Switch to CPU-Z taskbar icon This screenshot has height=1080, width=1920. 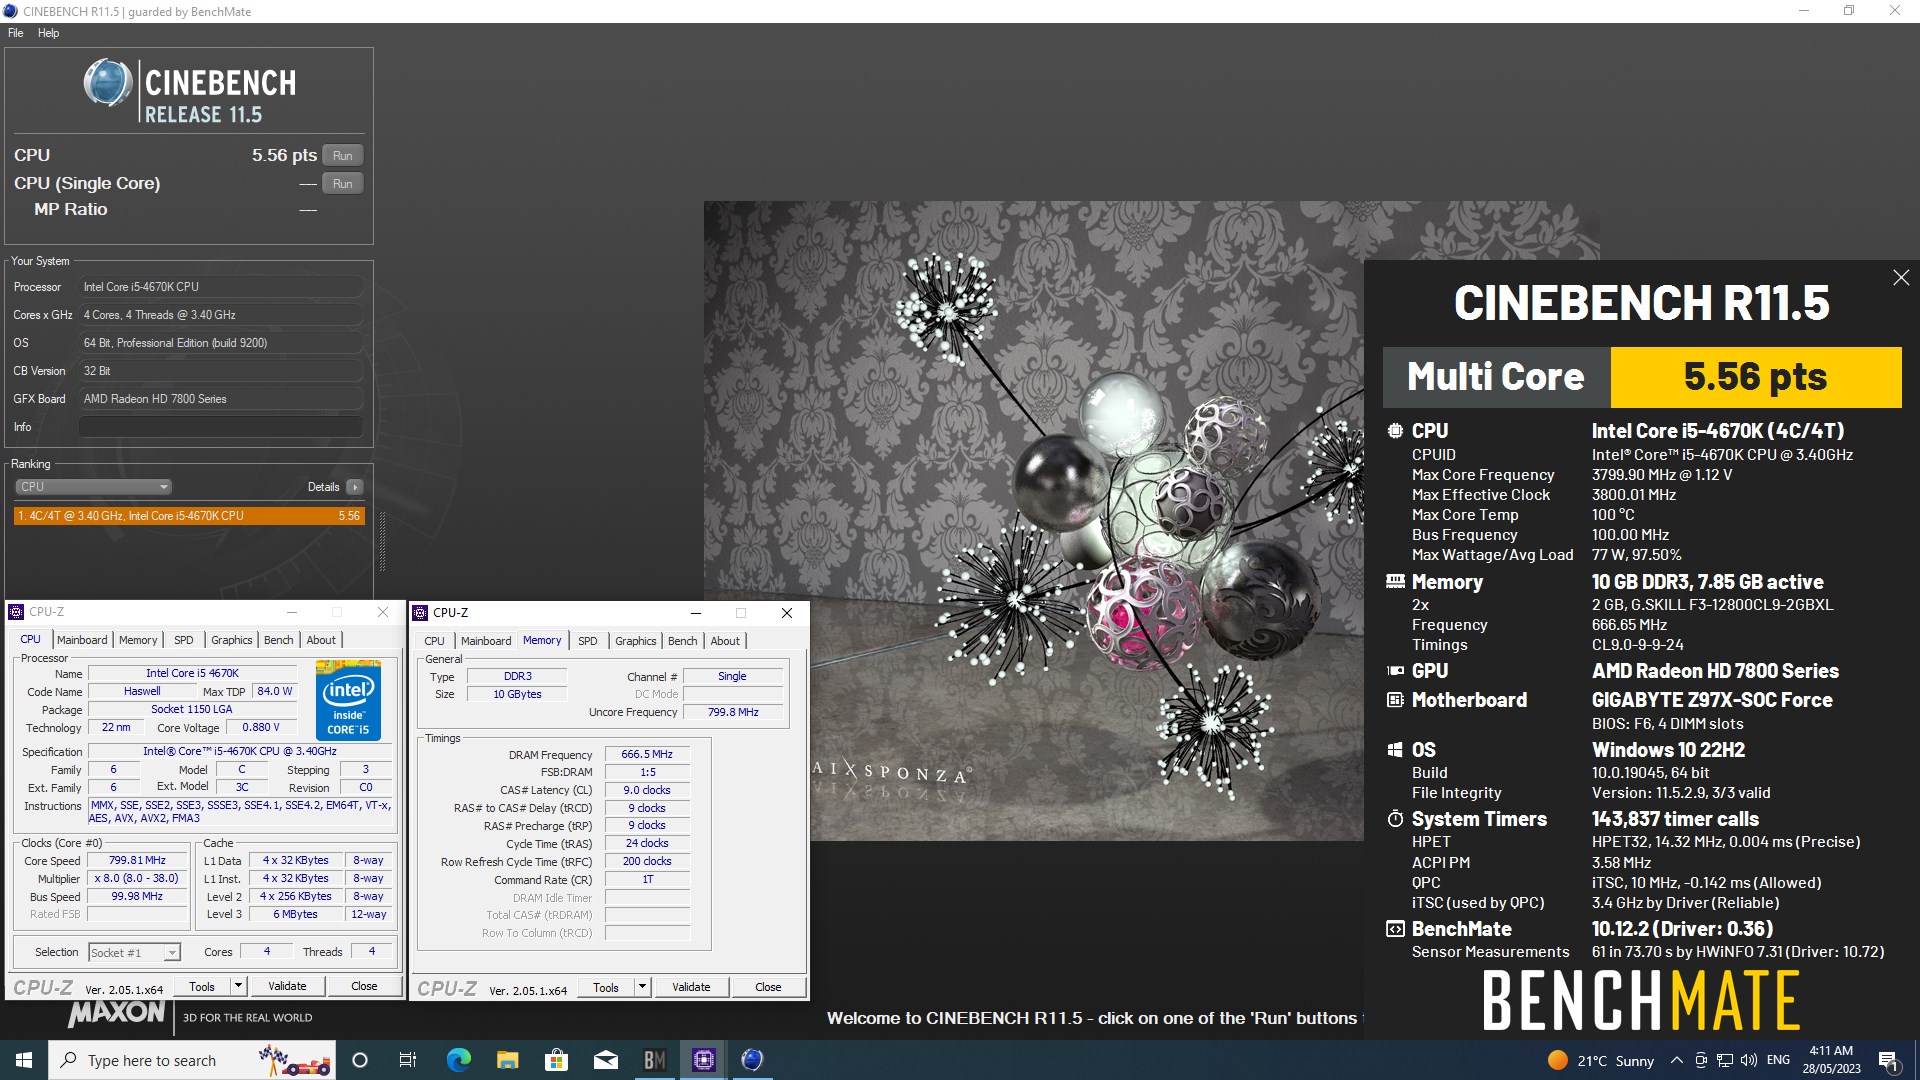[704, 1060]
